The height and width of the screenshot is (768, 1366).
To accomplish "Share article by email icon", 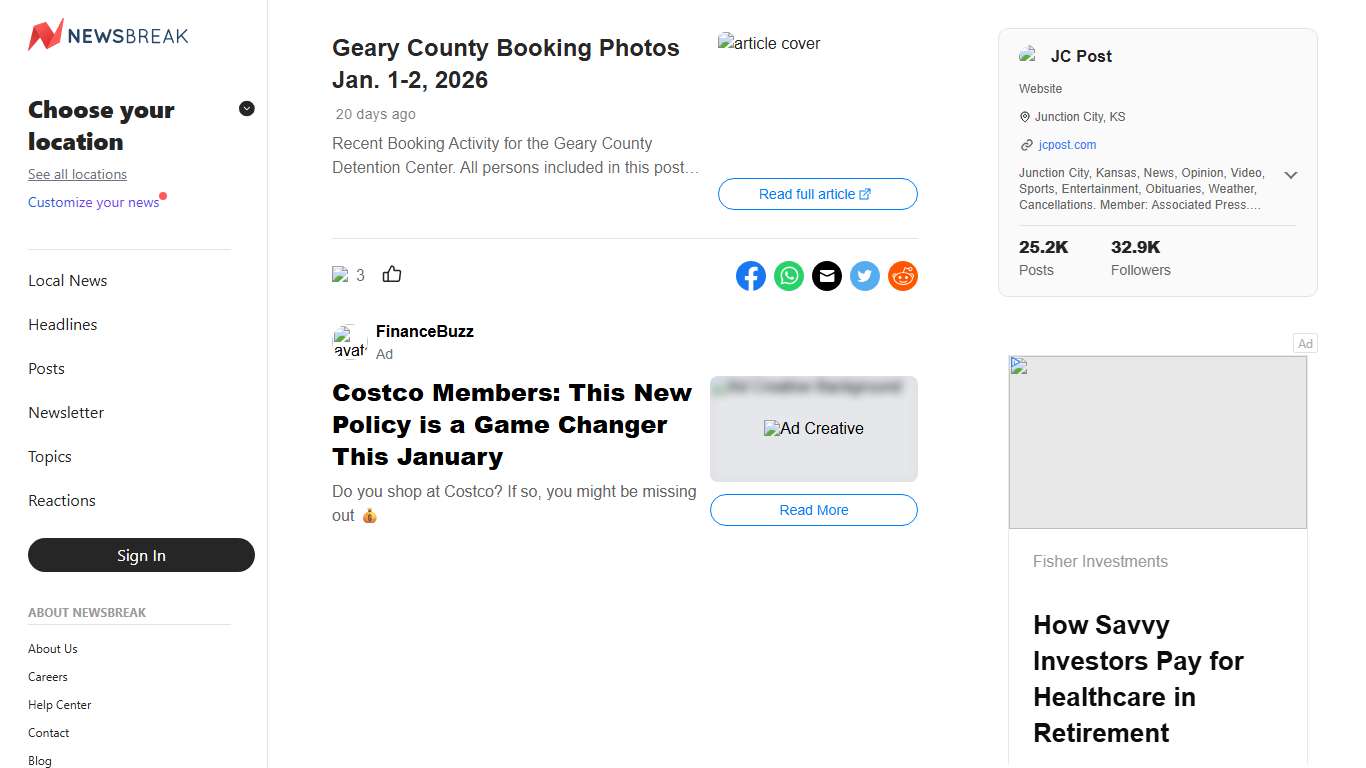I will click(x=827, y=276).
